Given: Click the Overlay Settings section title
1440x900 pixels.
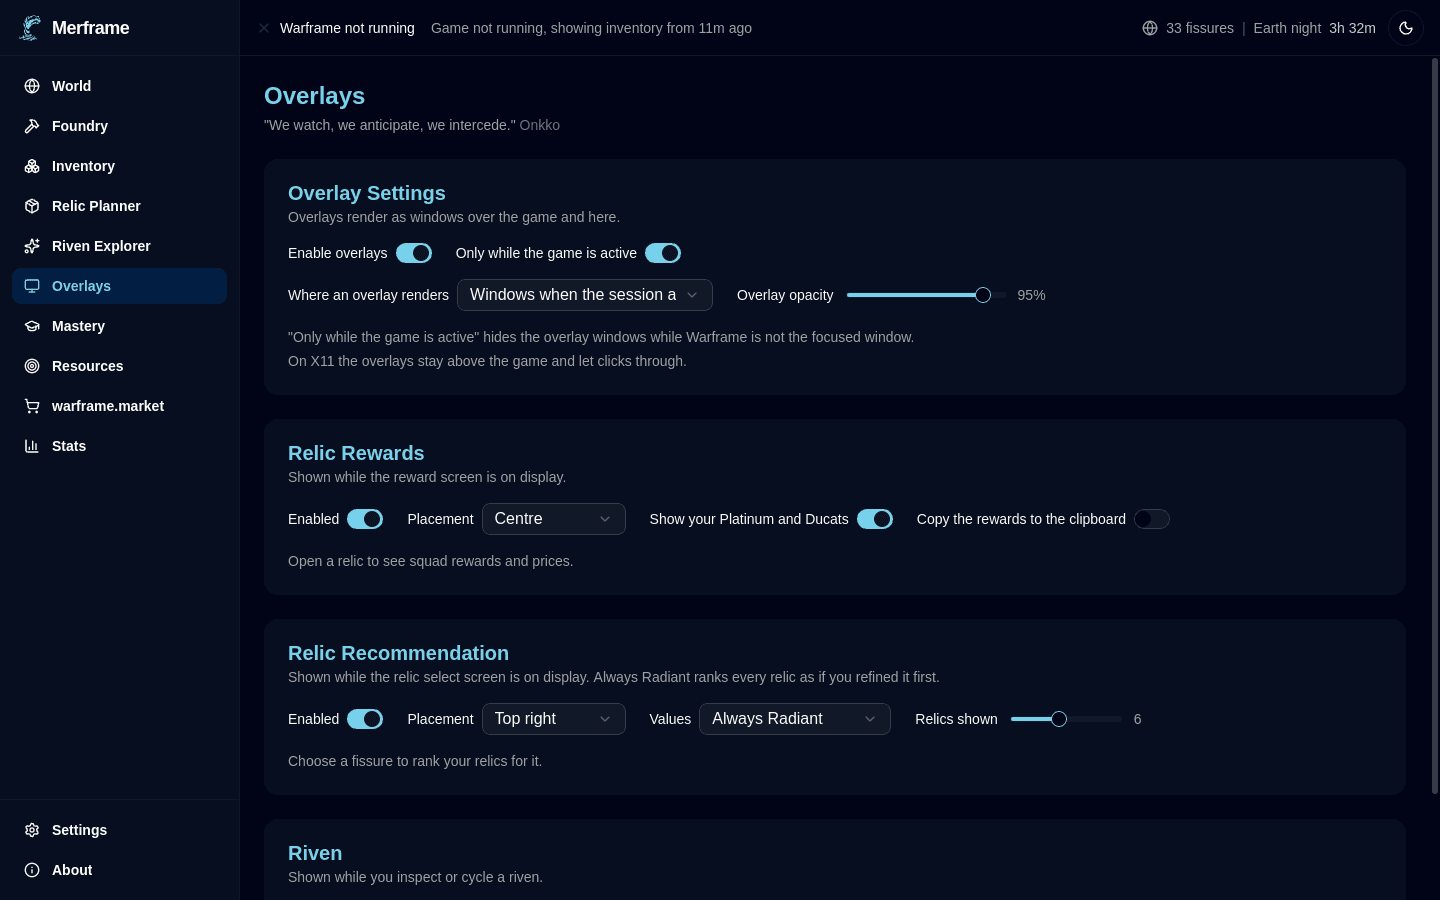Looking at the screenshot, I should click(367, 193).
